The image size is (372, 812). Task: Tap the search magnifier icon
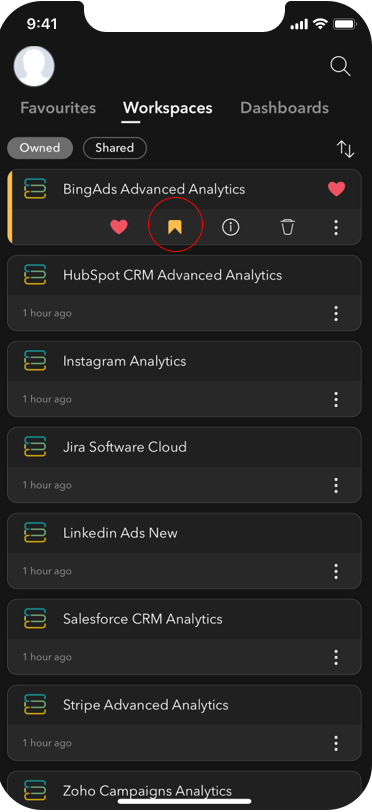[x=340, y=66]
